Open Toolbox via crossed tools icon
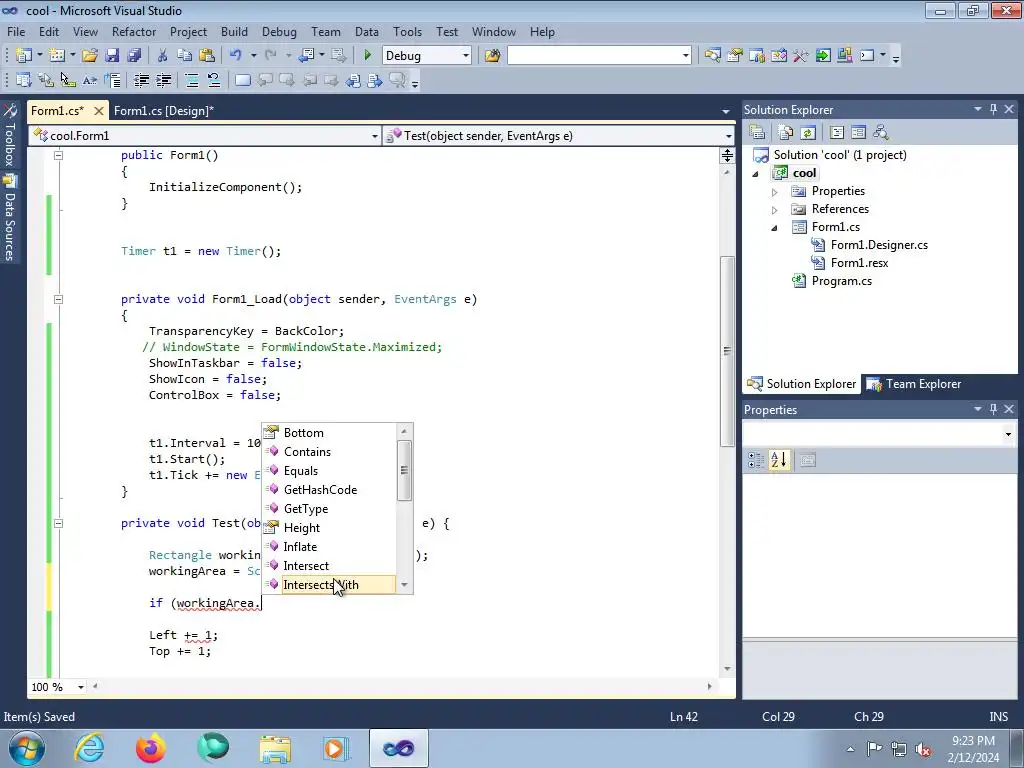This screenshot has width=1024, height=768. pyautogui.click(x=800, y=56)
